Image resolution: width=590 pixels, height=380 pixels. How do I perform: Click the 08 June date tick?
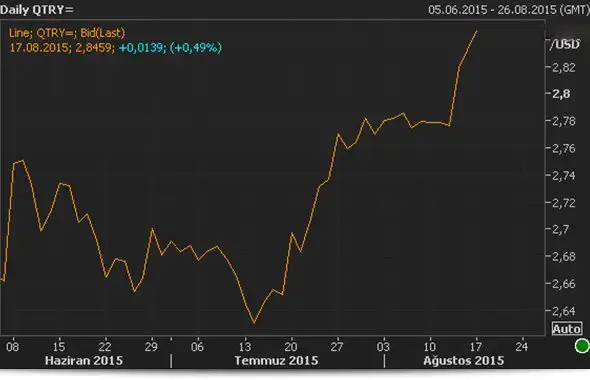pyautogui.click(x=12, y=346)
